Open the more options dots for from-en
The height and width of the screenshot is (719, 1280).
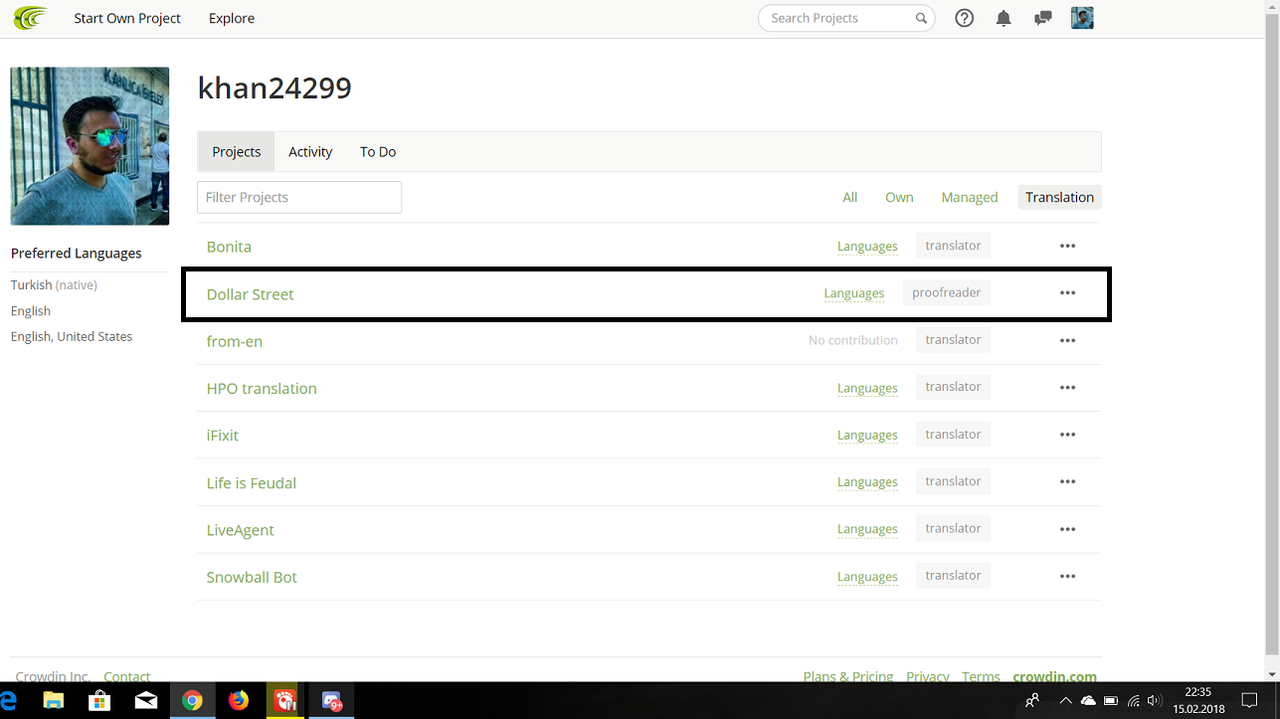tap(1067, 340)
